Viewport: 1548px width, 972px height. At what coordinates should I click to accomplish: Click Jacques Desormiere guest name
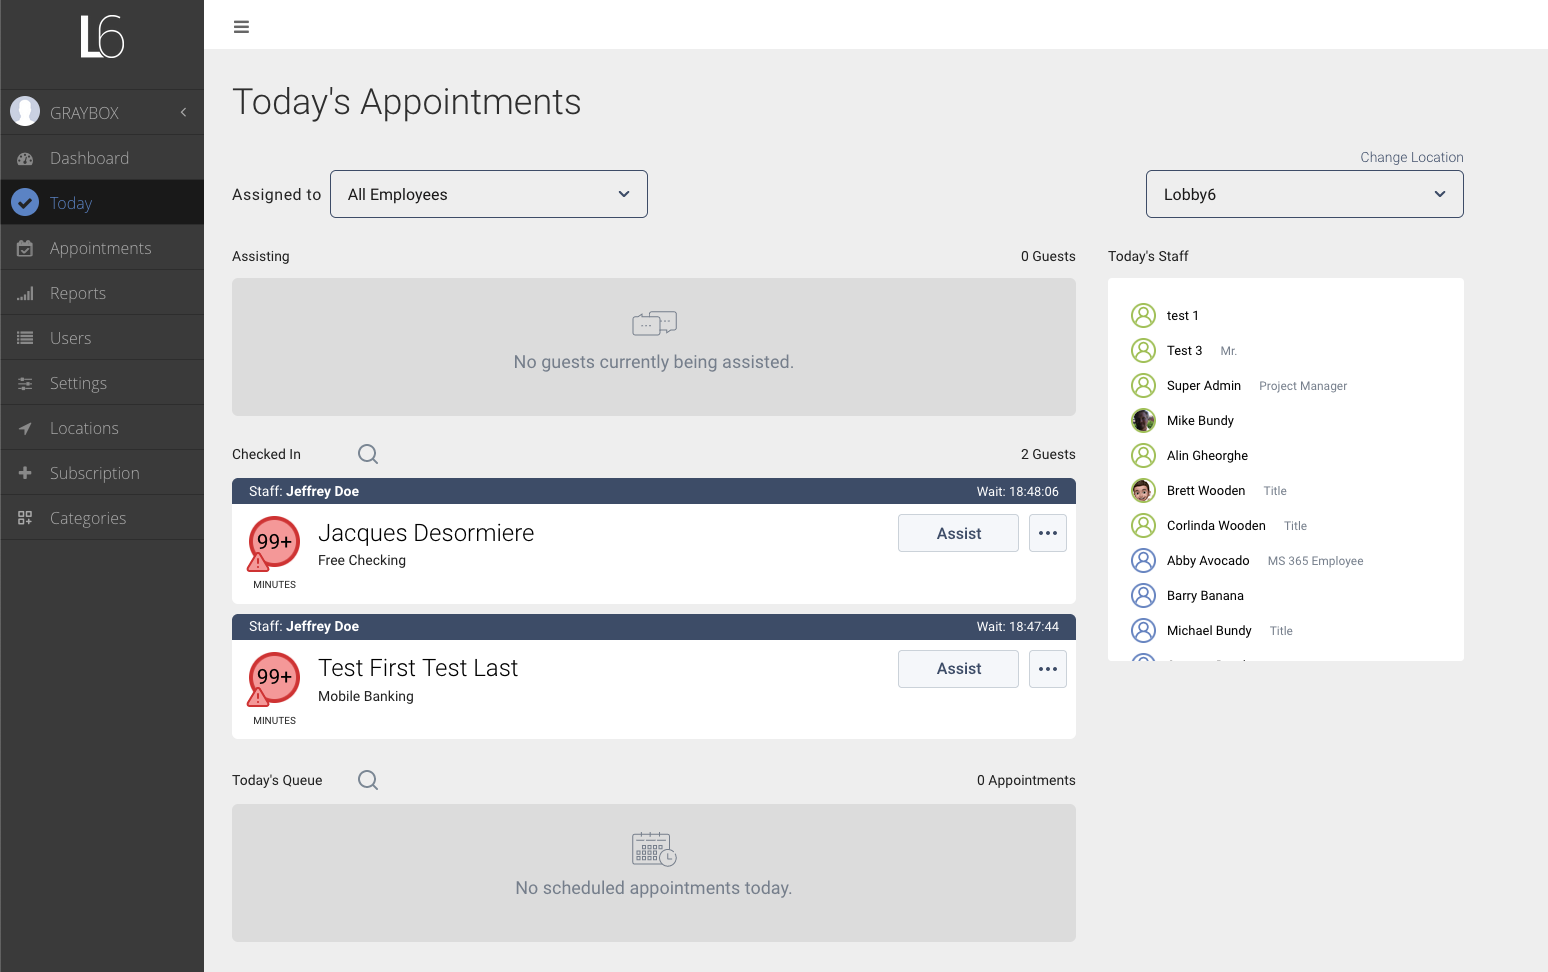click(x=426, y=533)
